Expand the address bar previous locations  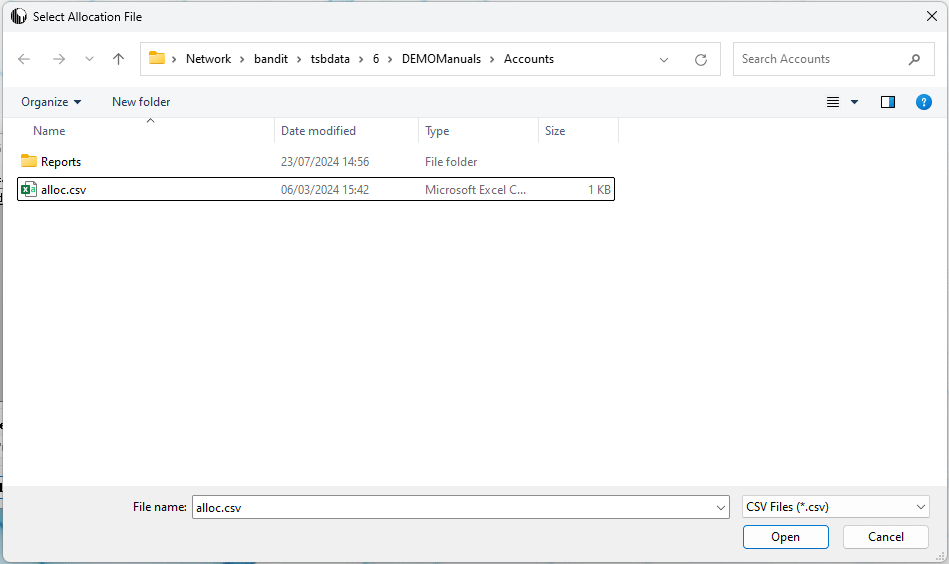point(664,59)
